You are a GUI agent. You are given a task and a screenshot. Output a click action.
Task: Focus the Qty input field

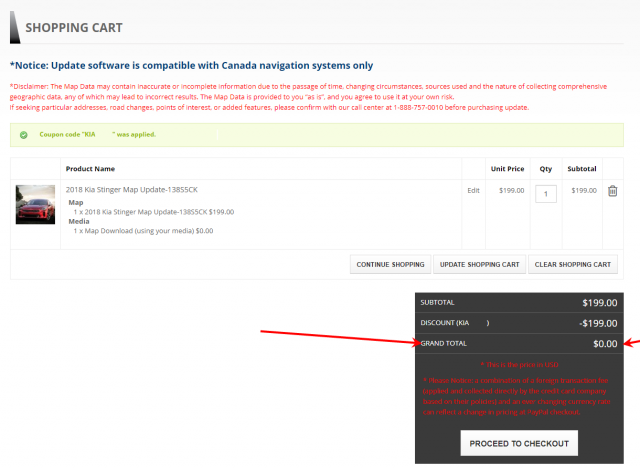[x=546, y=193]
